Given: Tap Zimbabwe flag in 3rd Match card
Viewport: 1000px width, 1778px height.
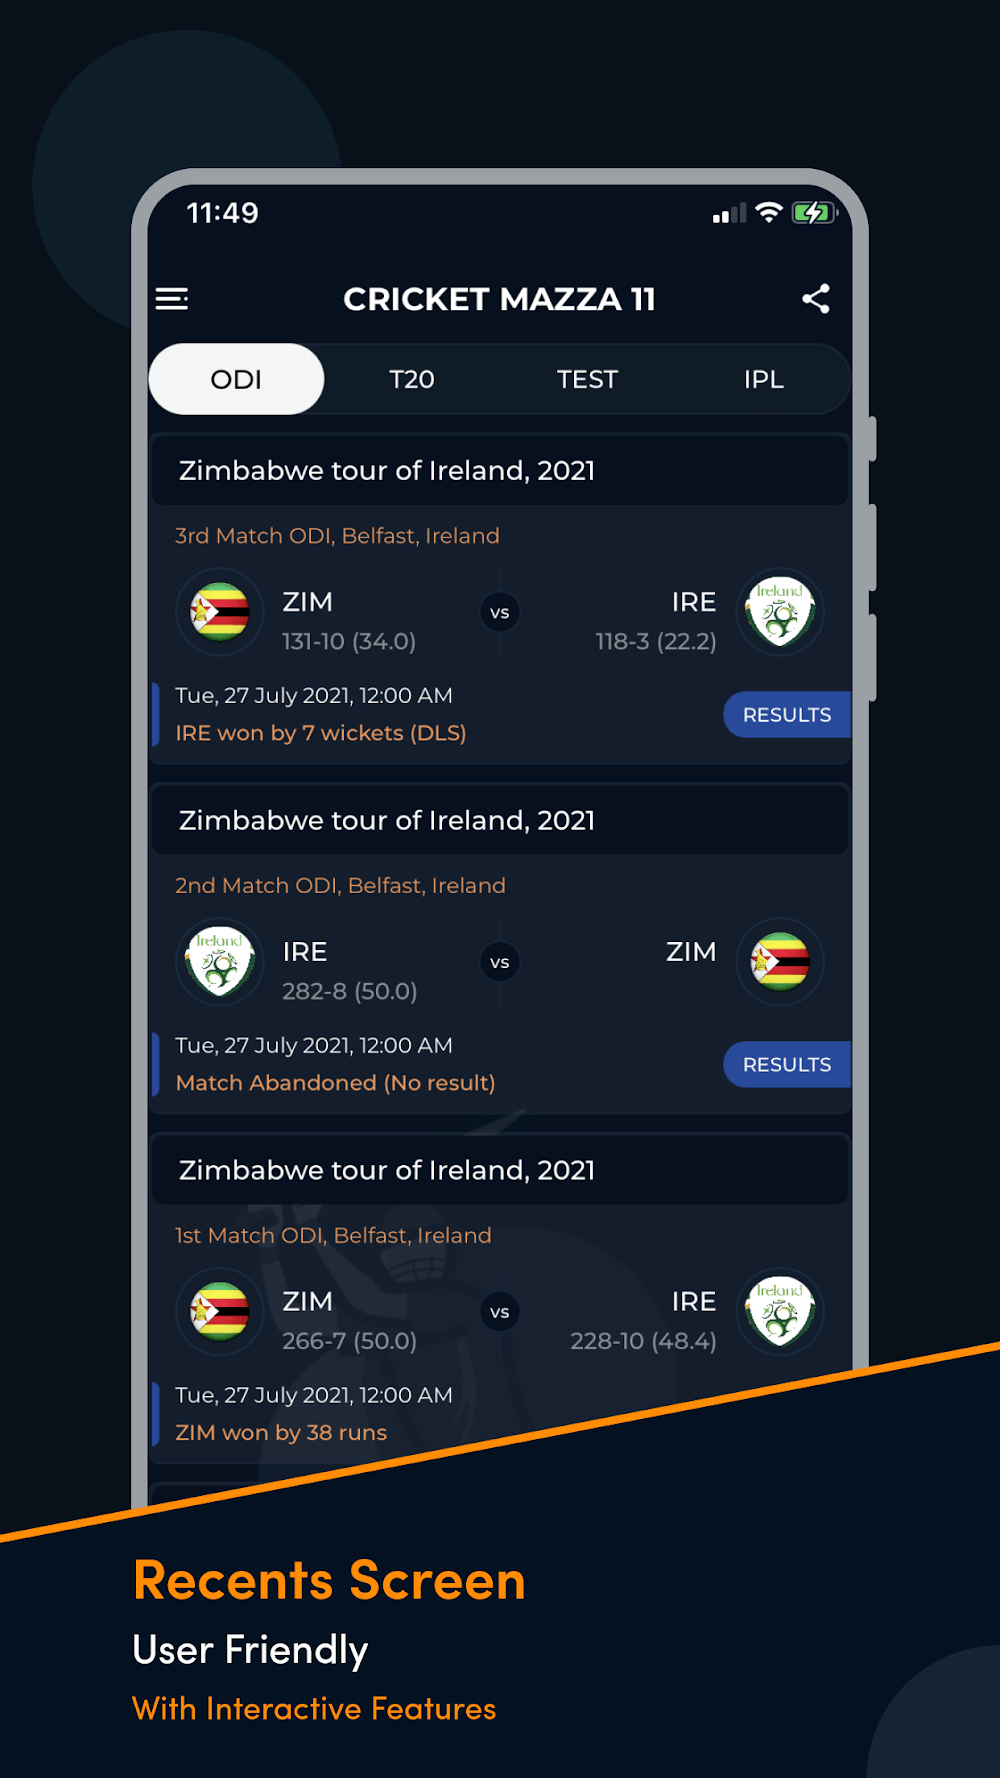Looking at the screenshot, I should tap(220, 612).
